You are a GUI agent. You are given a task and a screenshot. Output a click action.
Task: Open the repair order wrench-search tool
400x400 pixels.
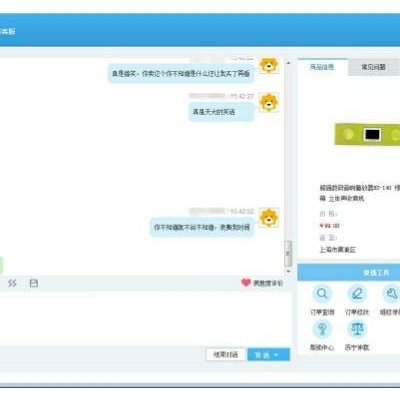click(x=391, y=294)
